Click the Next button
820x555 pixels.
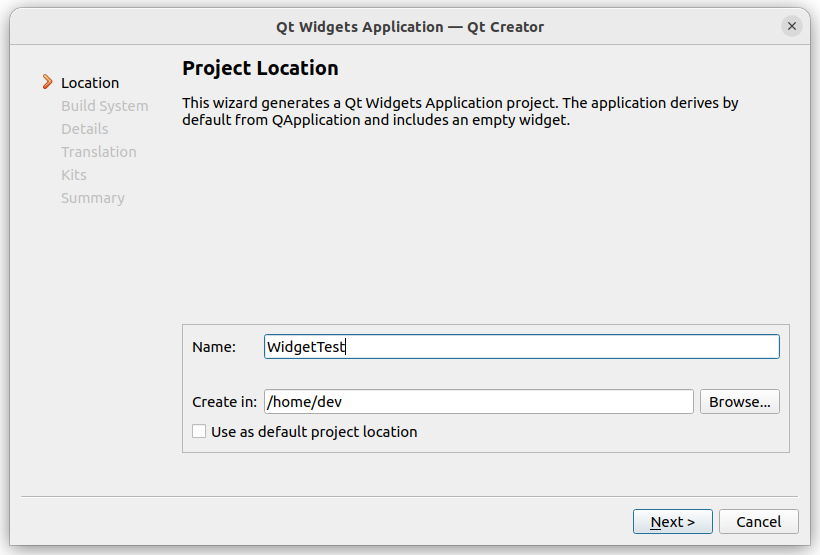point(673,522)
